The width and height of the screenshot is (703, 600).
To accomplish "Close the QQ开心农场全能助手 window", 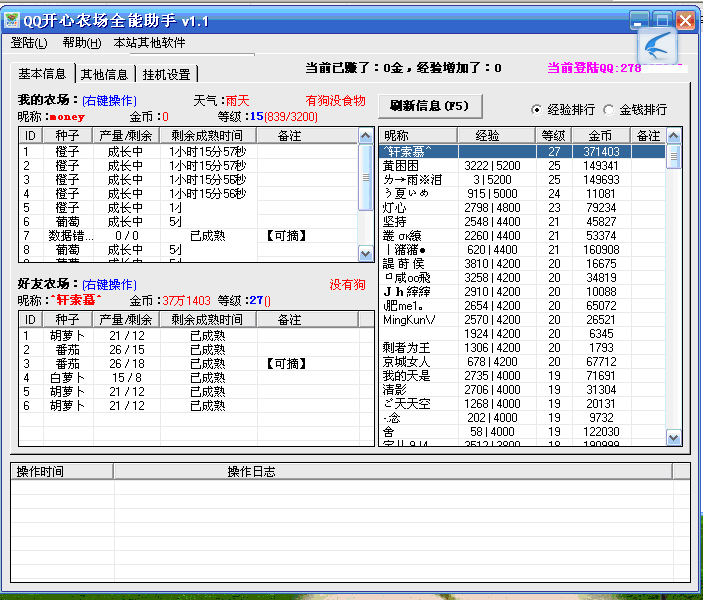I will coord(686,20).
